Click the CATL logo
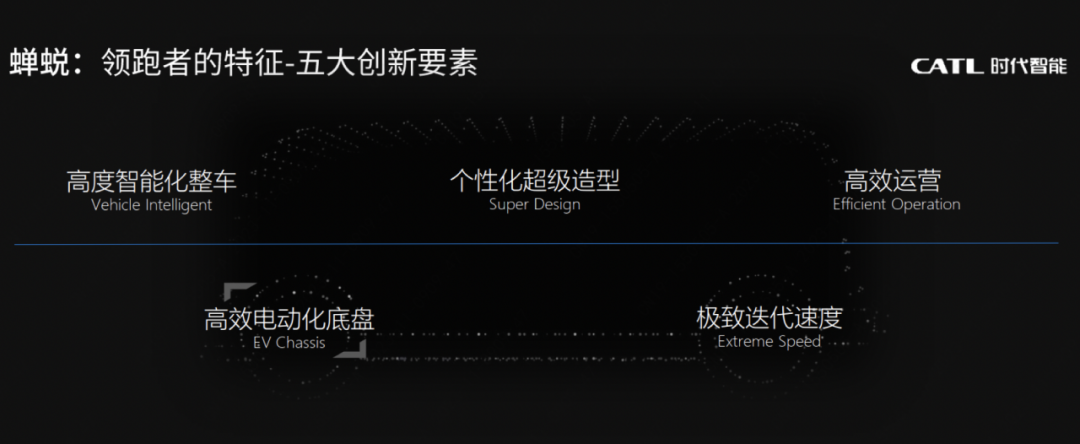 (948, 66)
